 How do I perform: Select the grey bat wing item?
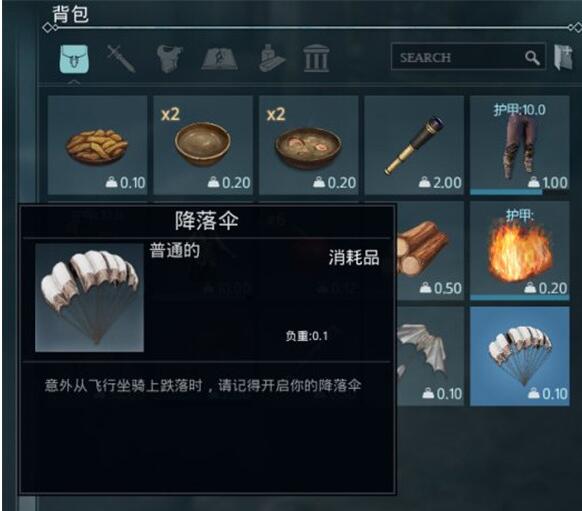pyautogui.click(x=430, y=356)
